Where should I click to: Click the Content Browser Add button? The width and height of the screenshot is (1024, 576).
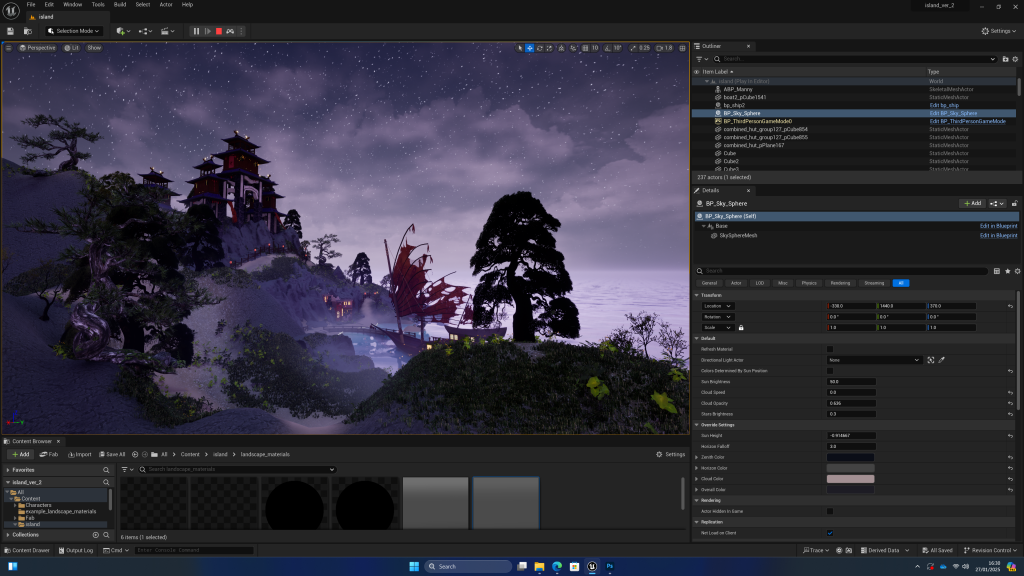click(x=21, y=455)
